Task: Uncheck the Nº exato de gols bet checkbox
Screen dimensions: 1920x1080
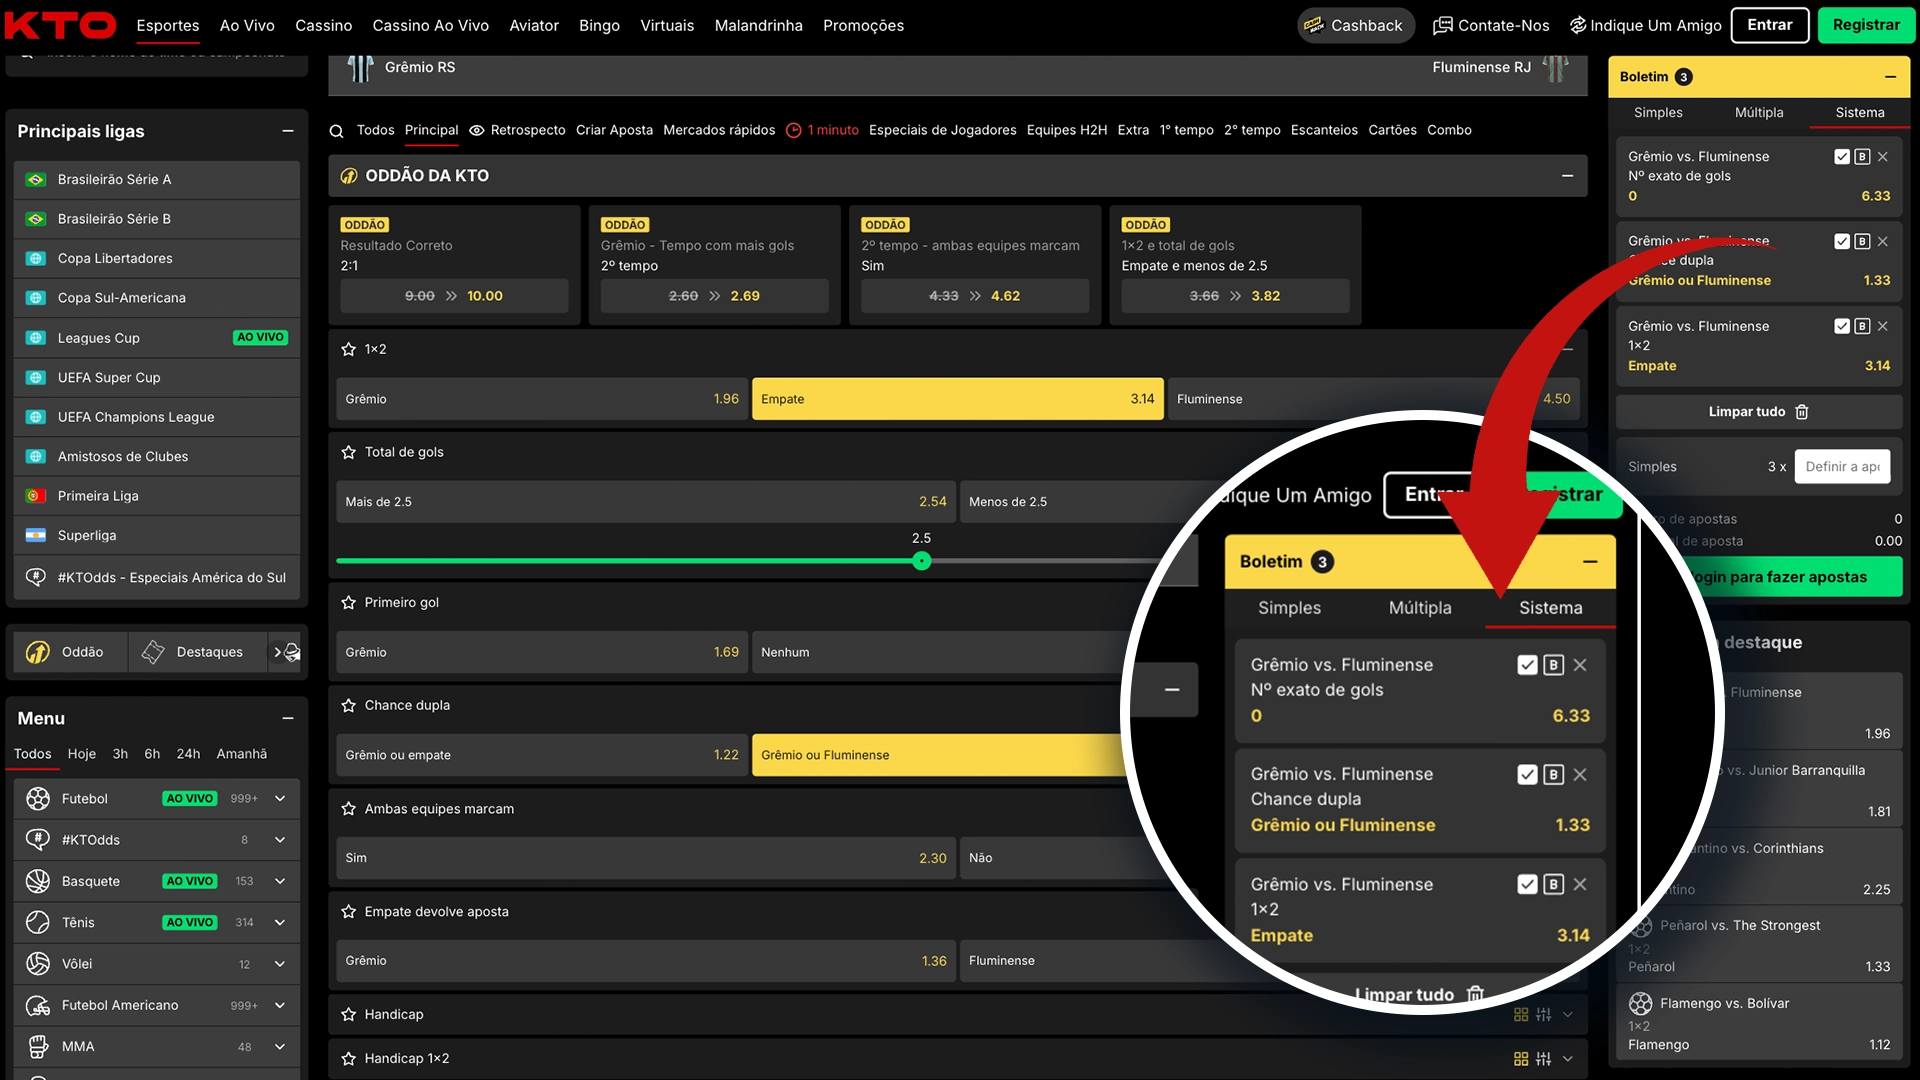Action: tap(1842, 157)
